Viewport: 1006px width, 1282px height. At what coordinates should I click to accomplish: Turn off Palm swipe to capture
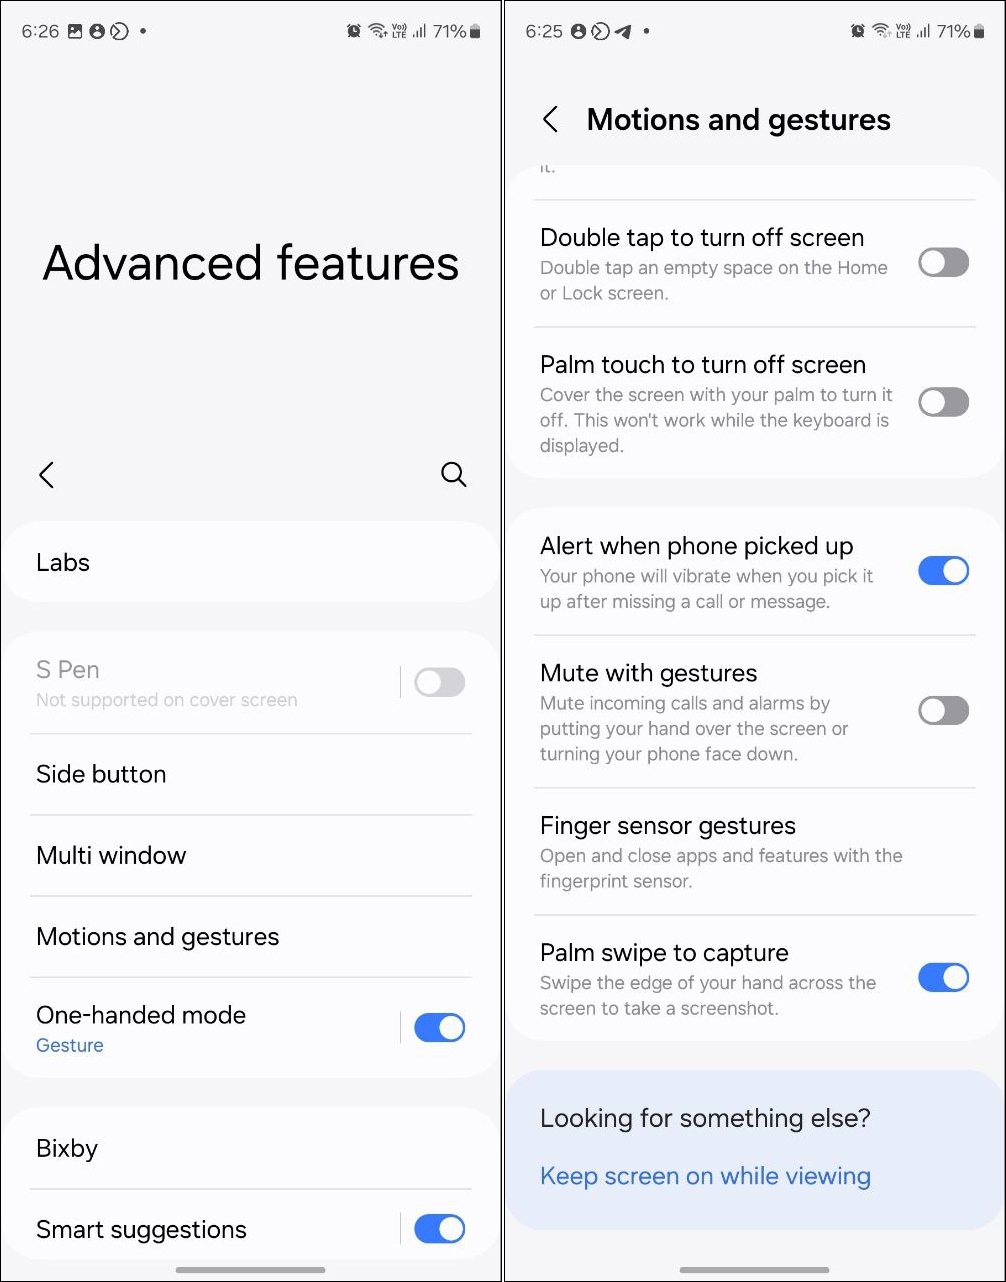tap(943, 977)
